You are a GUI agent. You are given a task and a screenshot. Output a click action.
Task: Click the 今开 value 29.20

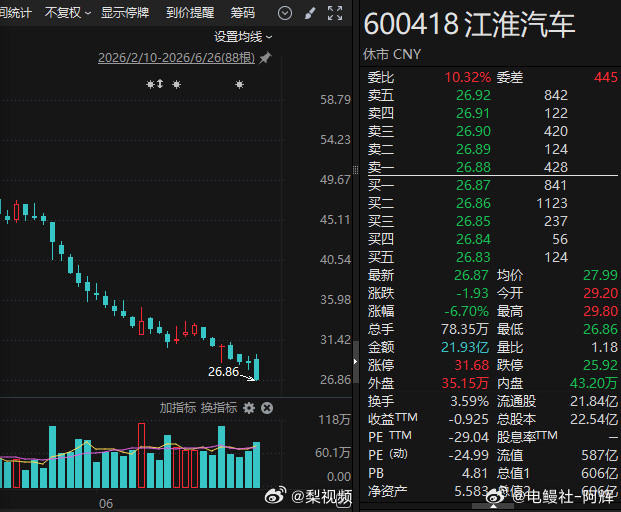tap(600, 293)
